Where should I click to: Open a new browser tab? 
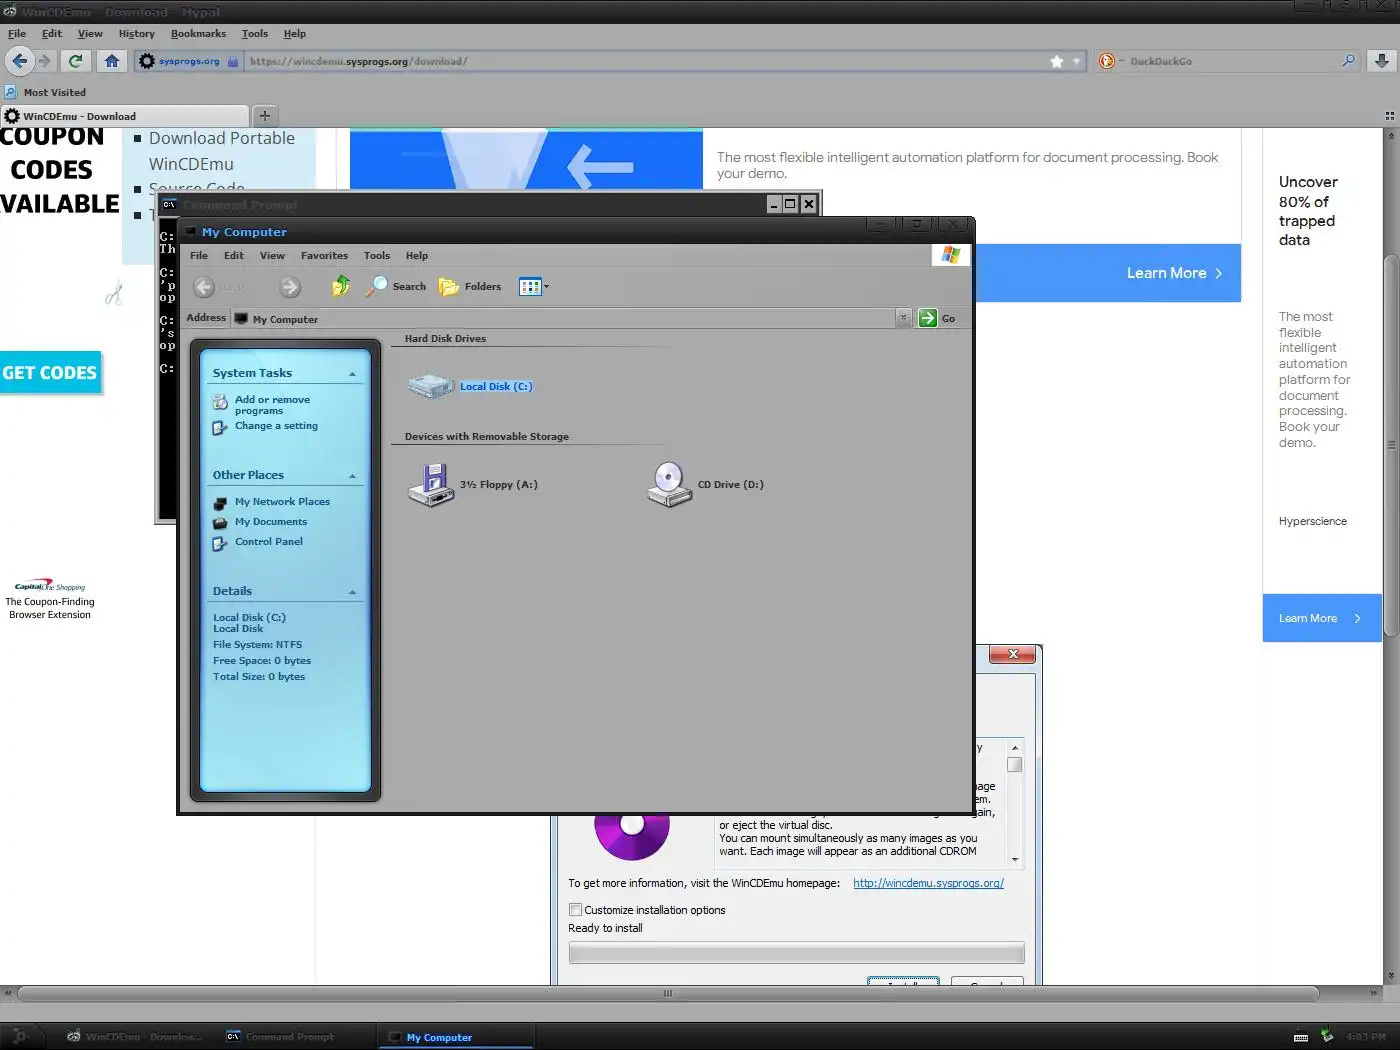(x=265, y=116)
